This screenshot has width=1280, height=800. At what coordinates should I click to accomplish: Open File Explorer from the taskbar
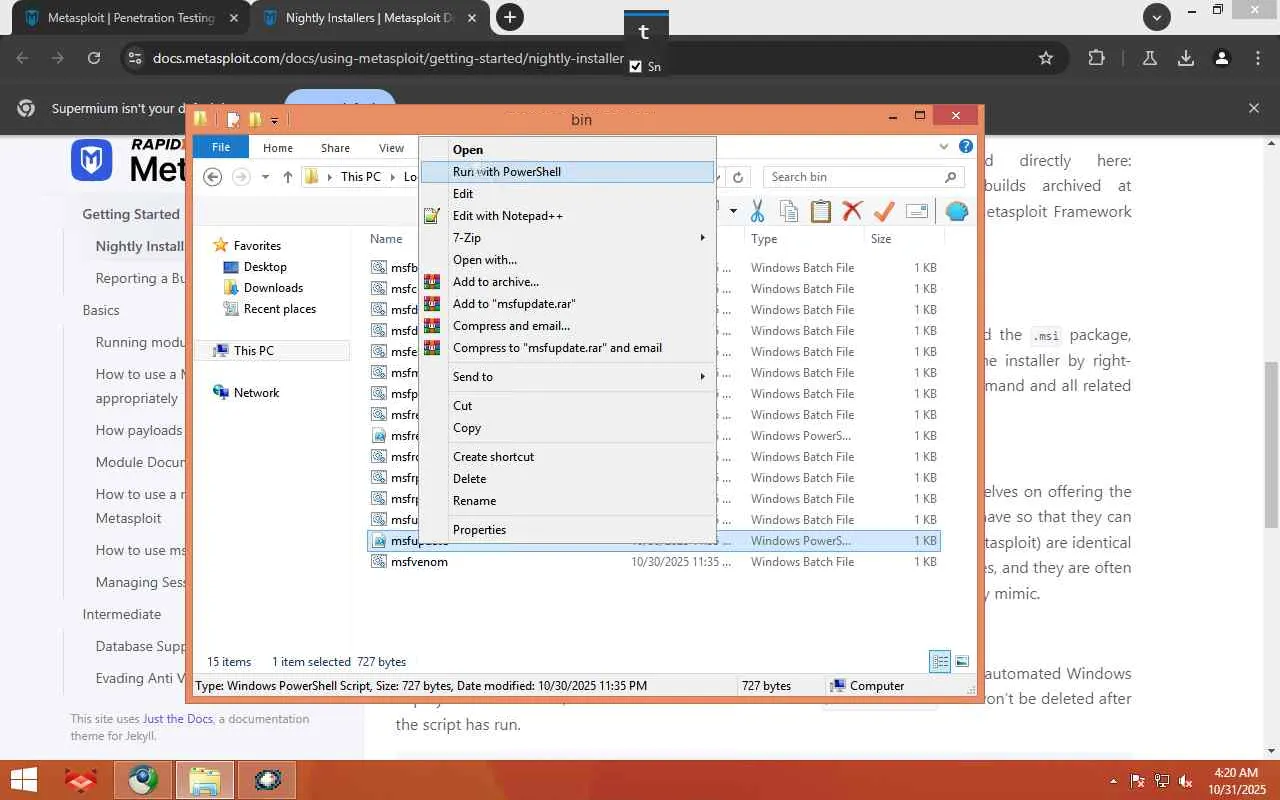204,780
